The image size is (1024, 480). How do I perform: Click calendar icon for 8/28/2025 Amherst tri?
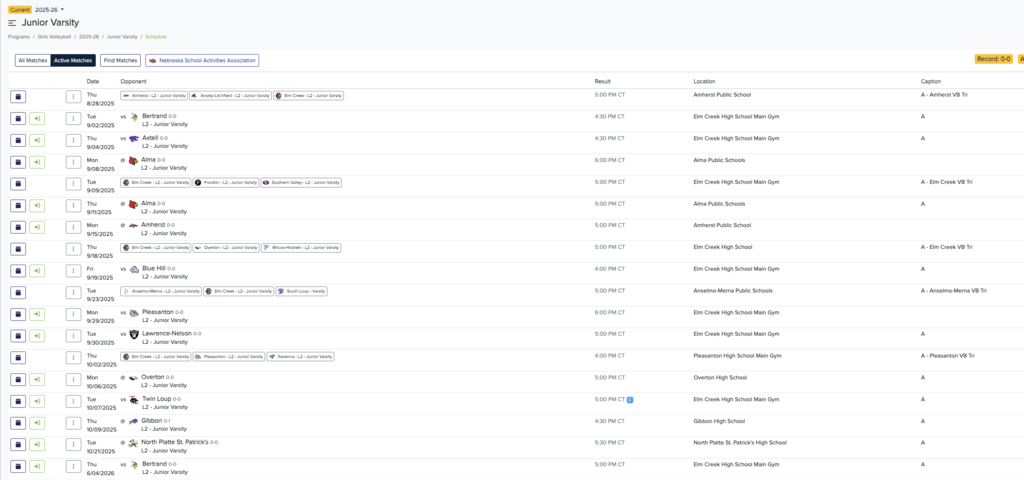[x=18, y=97]
